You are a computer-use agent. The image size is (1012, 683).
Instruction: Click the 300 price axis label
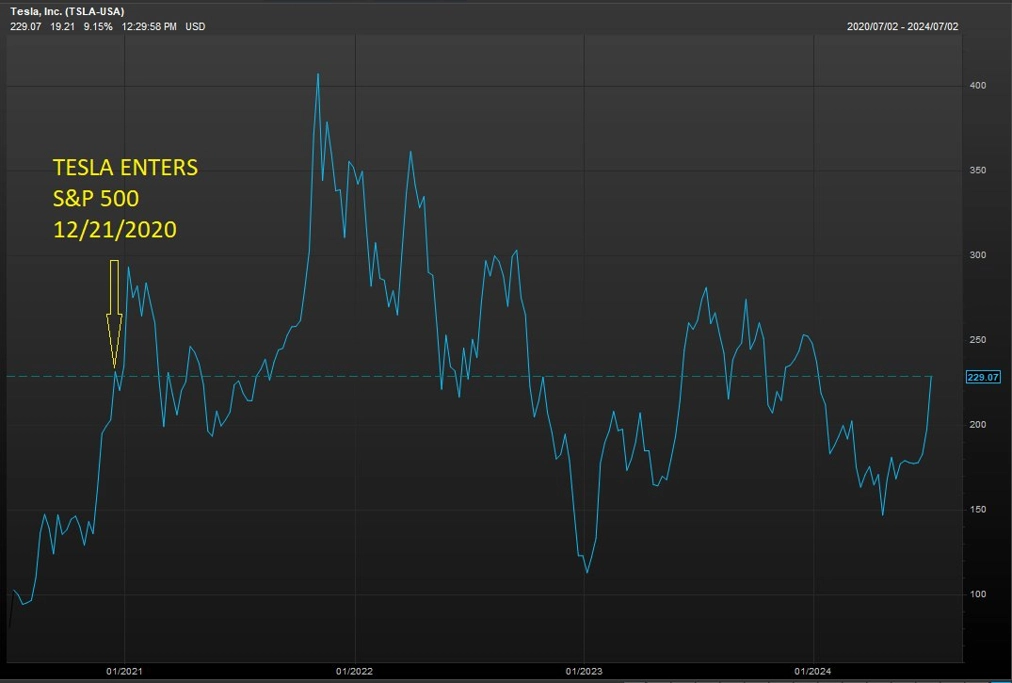pos(978,255)
